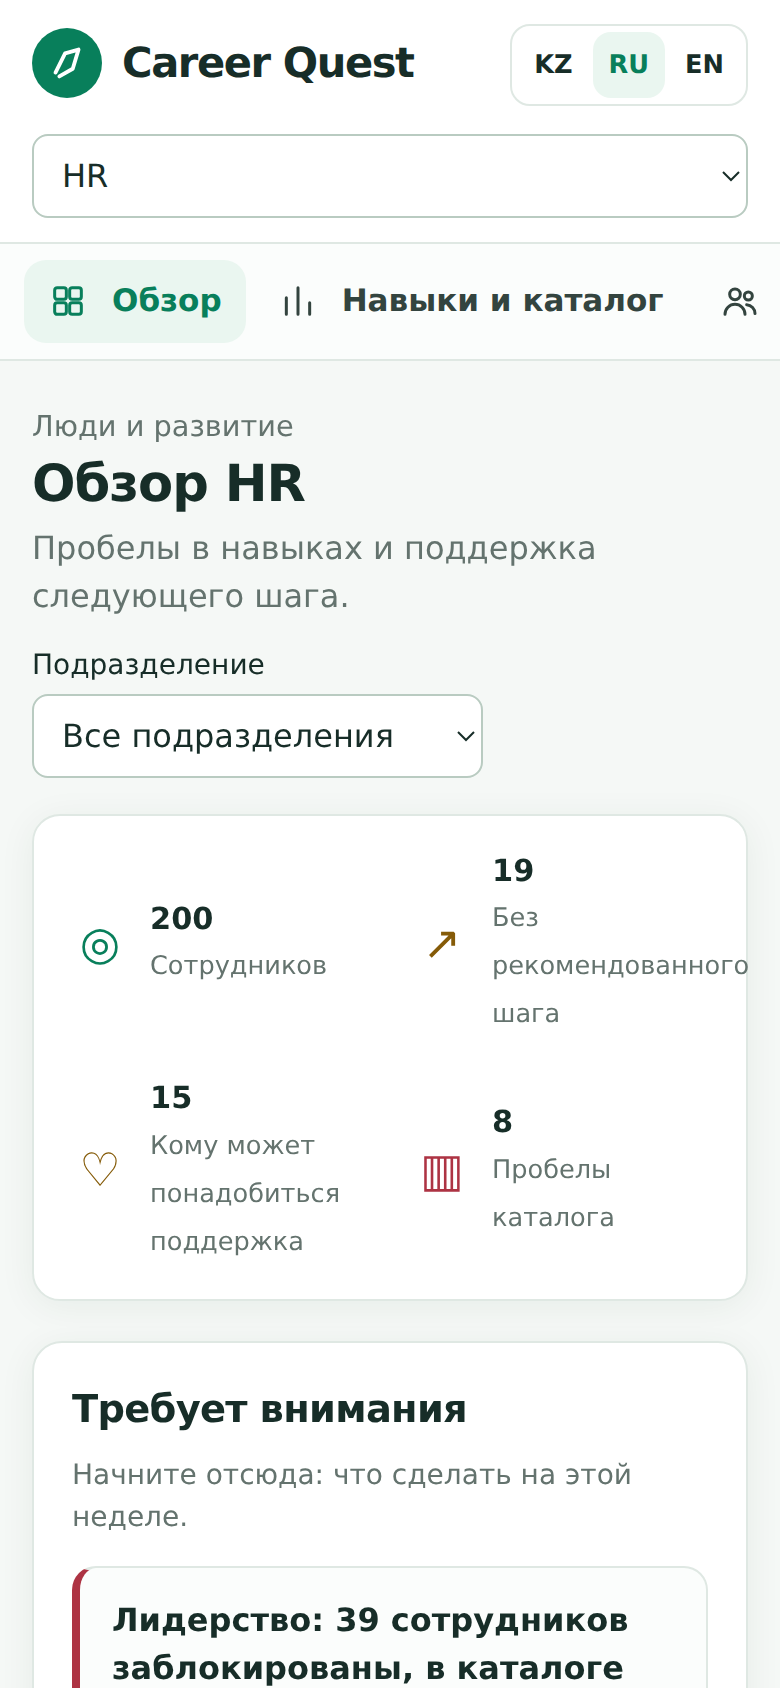
Task: Open the people icon tab
Action: coord(740,301)
